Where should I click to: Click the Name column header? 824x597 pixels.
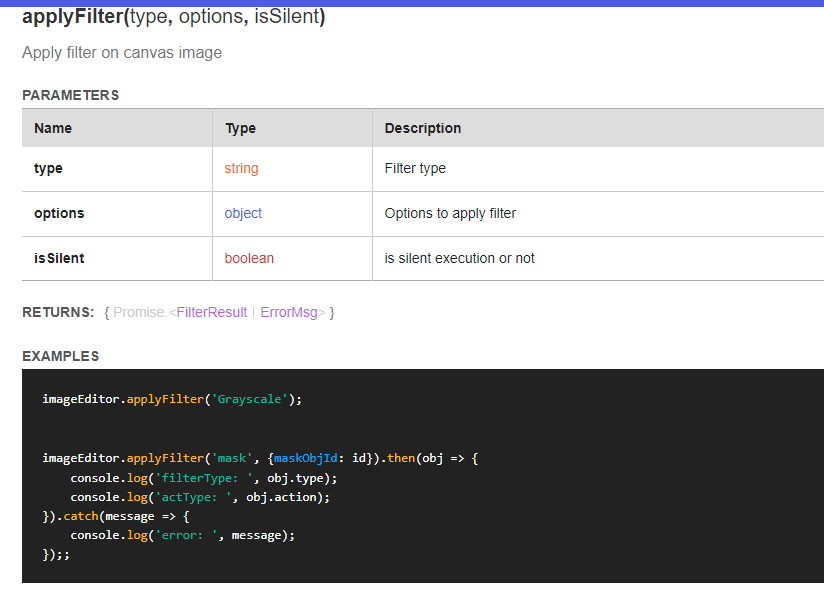pyautogui.click(x=52, y=128)
